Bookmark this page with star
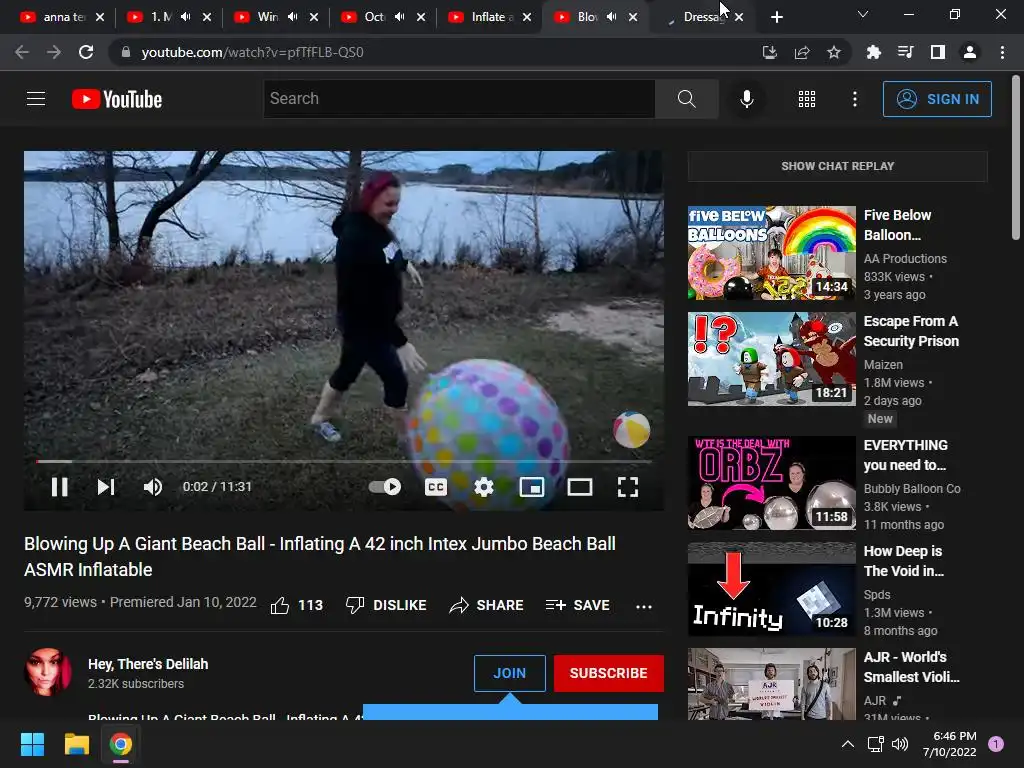The height and width of the screenshot is (768, 1024). [x=834, y=52]
